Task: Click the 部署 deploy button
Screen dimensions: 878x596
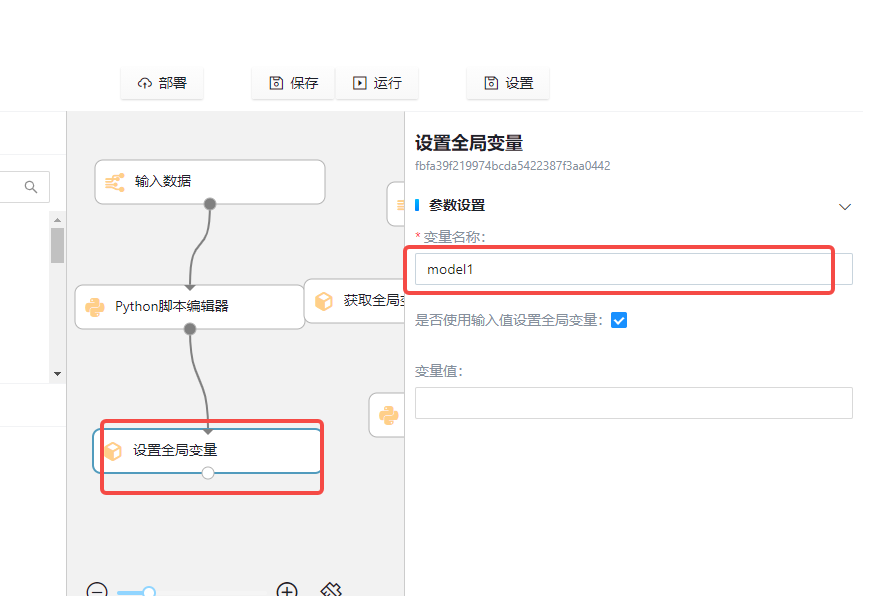Action: tap(162, 83)
